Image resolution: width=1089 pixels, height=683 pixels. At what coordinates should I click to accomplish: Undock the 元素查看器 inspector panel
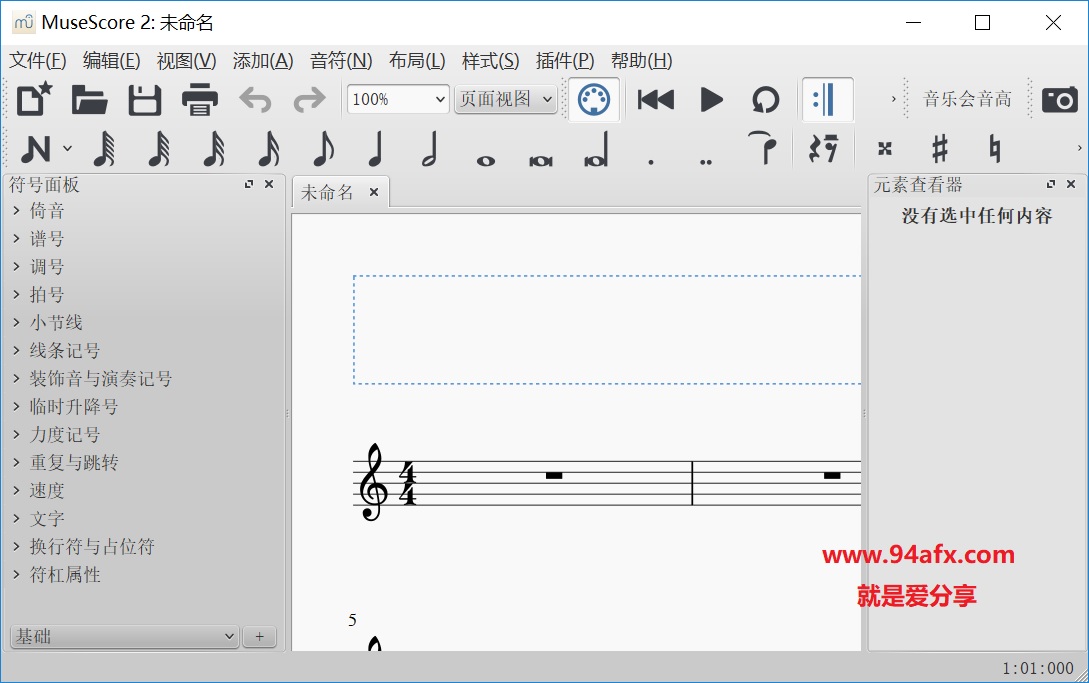point(1051,184)
